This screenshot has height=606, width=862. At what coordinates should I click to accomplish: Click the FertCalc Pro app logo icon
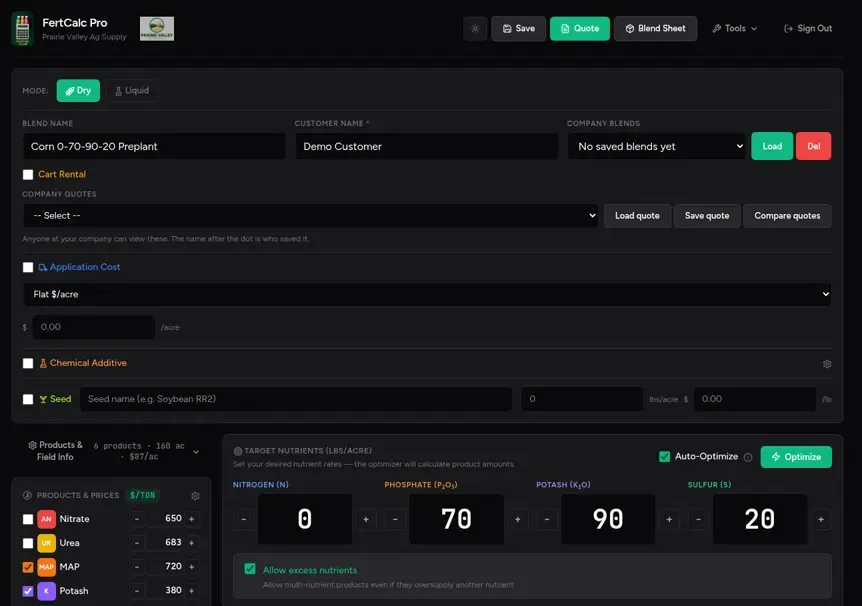click(x=23, y=29)
